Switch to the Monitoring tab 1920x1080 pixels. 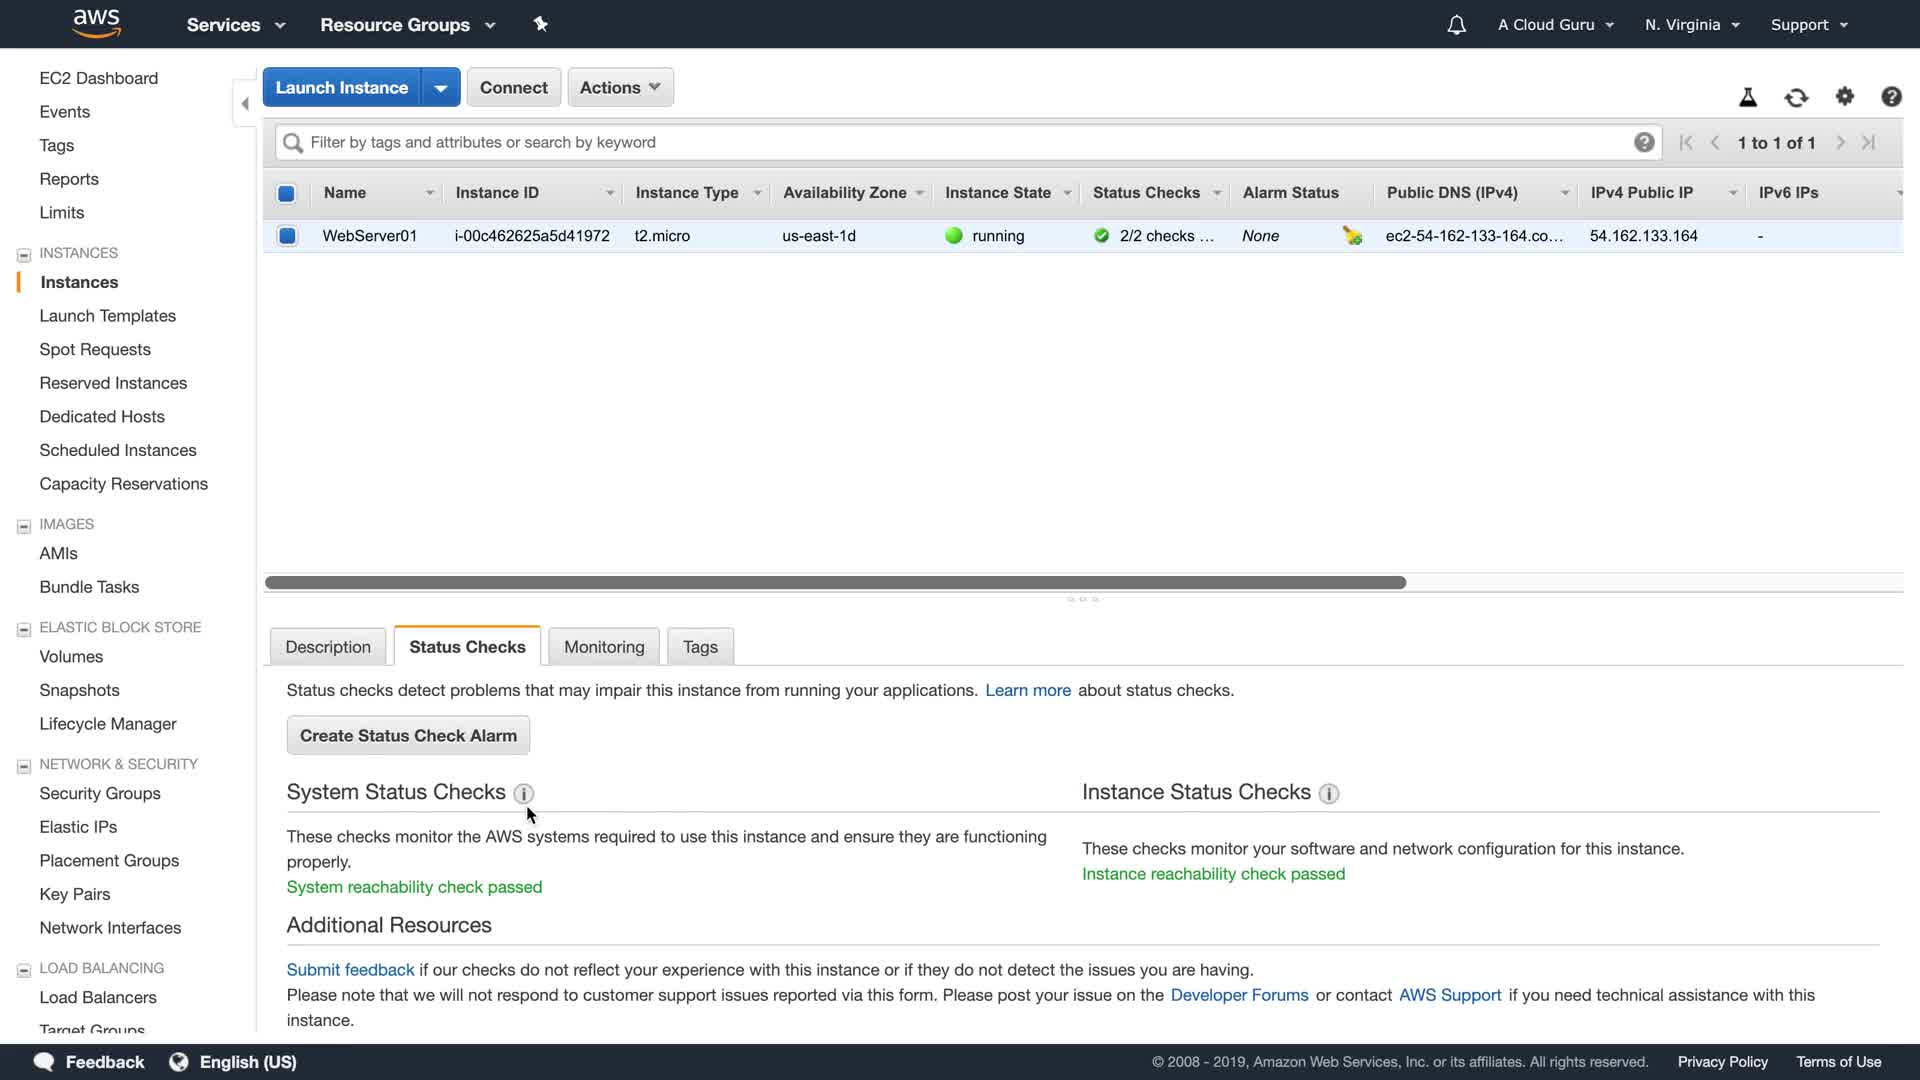click(604, 647)
